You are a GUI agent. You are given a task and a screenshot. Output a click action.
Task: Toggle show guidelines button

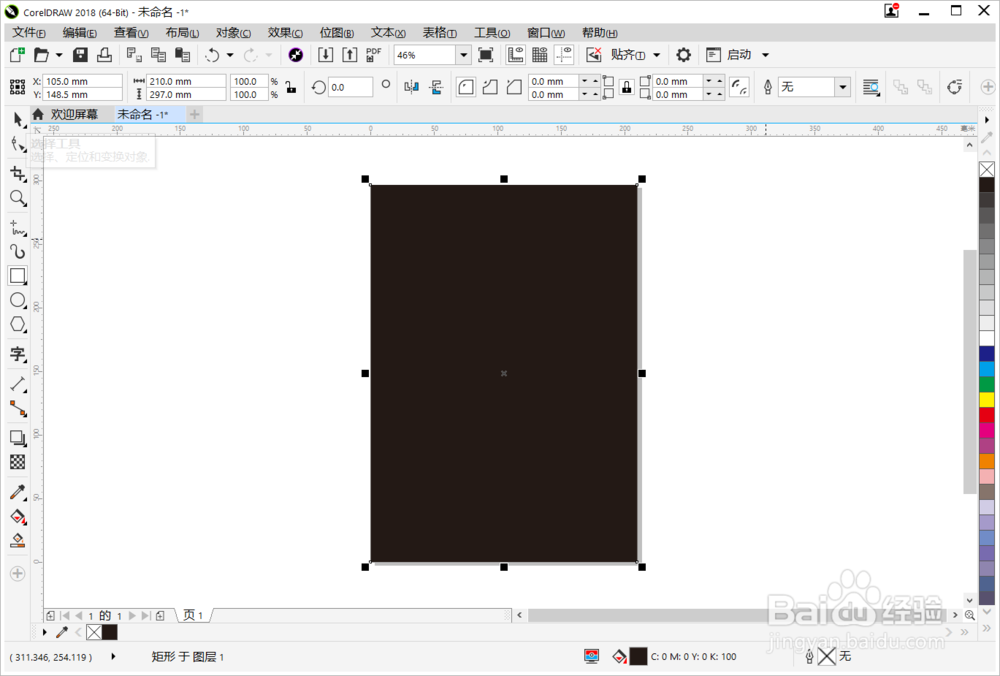click(x=564, y=55)
